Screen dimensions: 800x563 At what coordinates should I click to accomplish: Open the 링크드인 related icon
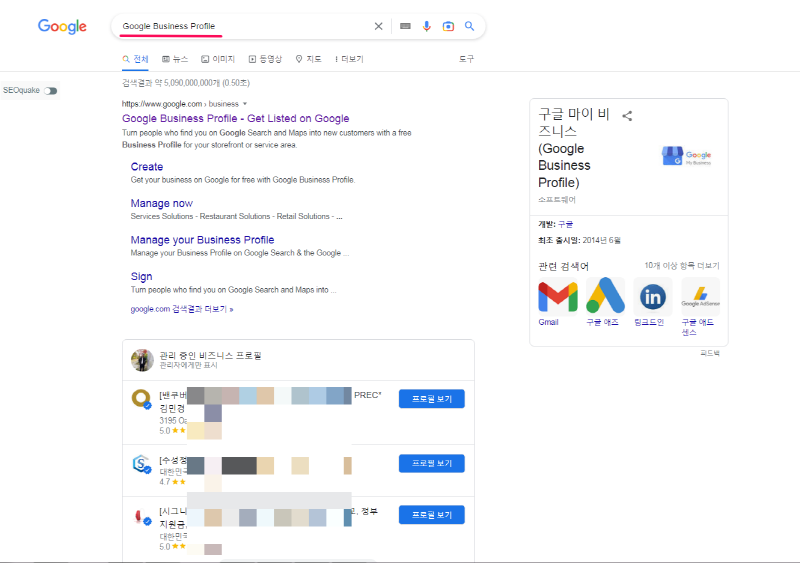pos(653,296)
